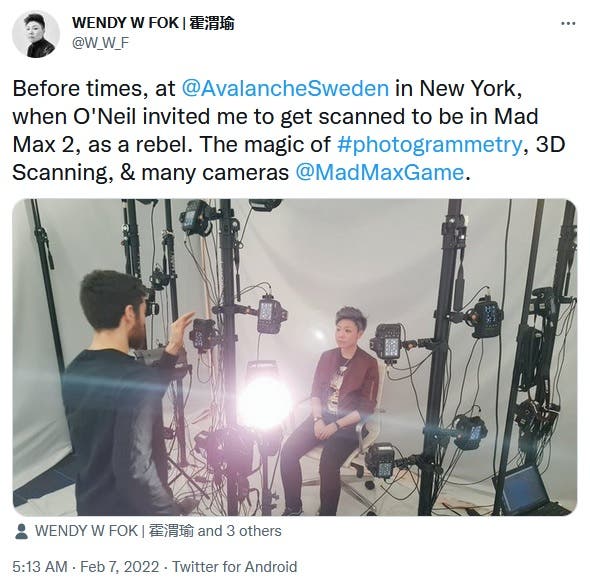Open the tagged people list 'and 3 others'
Screen dimensions: 590x588
239,531
